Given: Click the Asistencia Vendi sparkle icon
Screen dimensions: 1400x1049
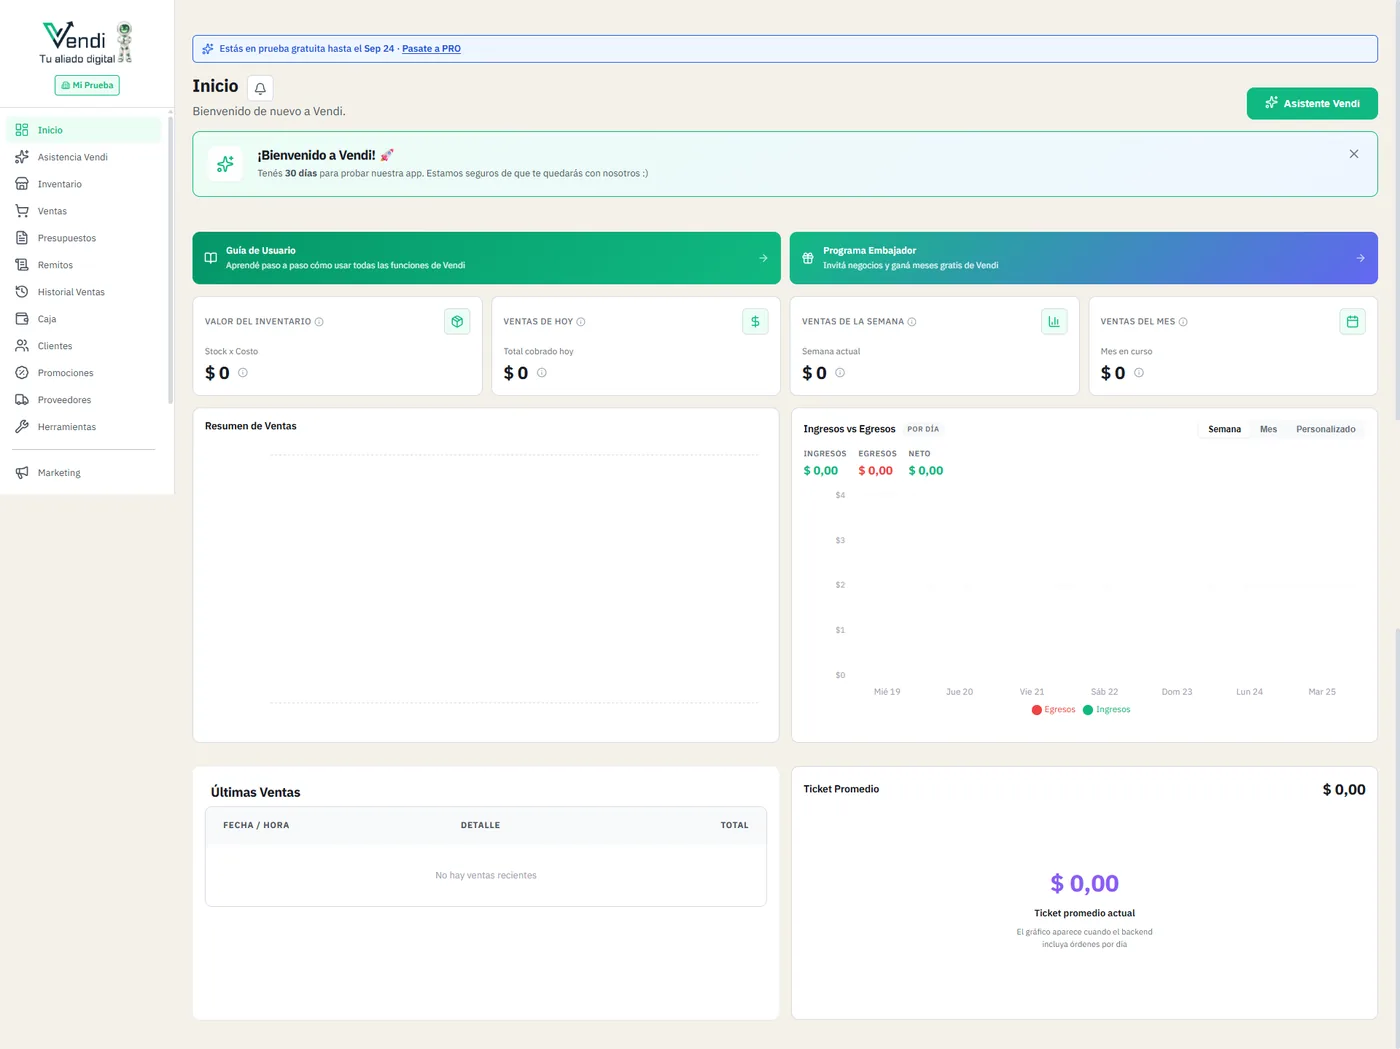Looking at the screenshot, I should click(x=22, y=157).
